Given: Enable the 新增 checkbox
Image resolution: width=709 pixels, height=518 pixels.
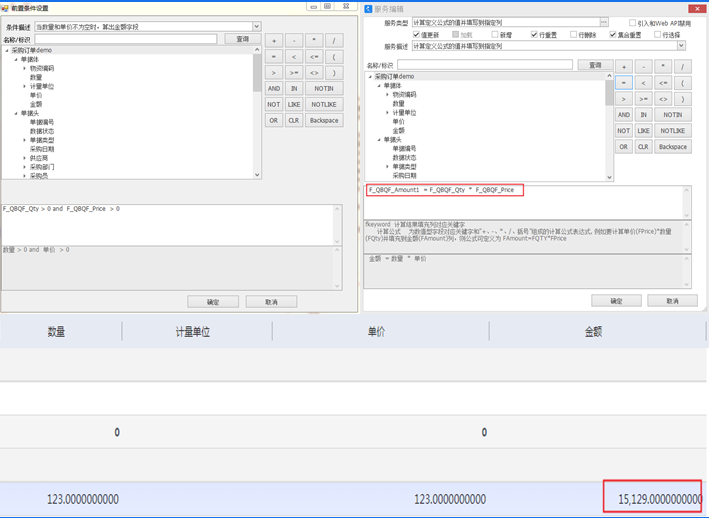Looking at the screenshot, I should [495, 35].
